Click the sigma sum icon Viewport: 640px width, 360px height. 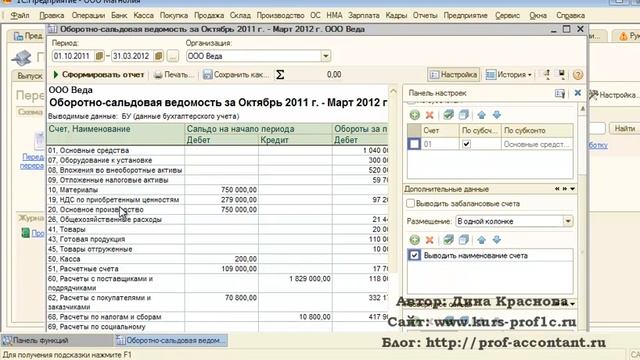[x=280, y=75]
